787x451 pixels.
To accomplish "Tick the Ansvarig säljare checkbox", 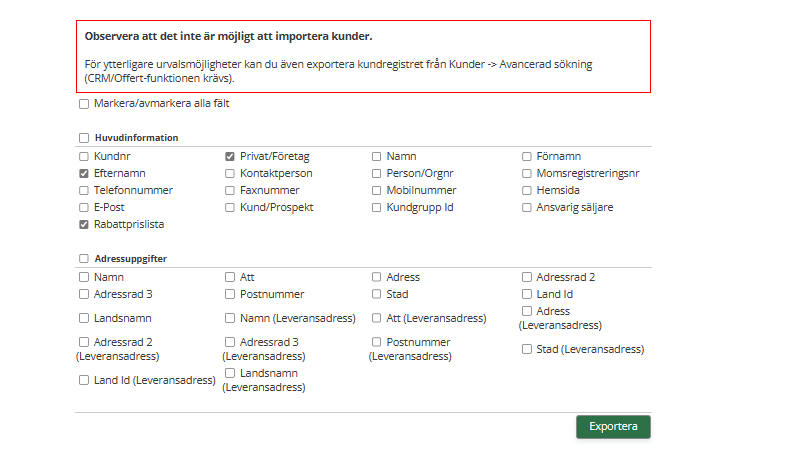I will point(527,208).
